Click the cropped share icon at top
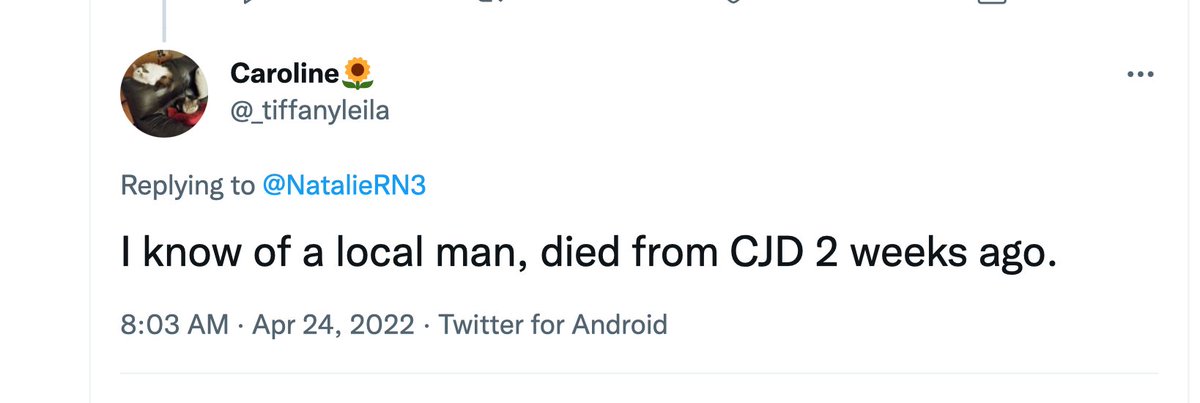1200x403 pixels. click(989, 2)
